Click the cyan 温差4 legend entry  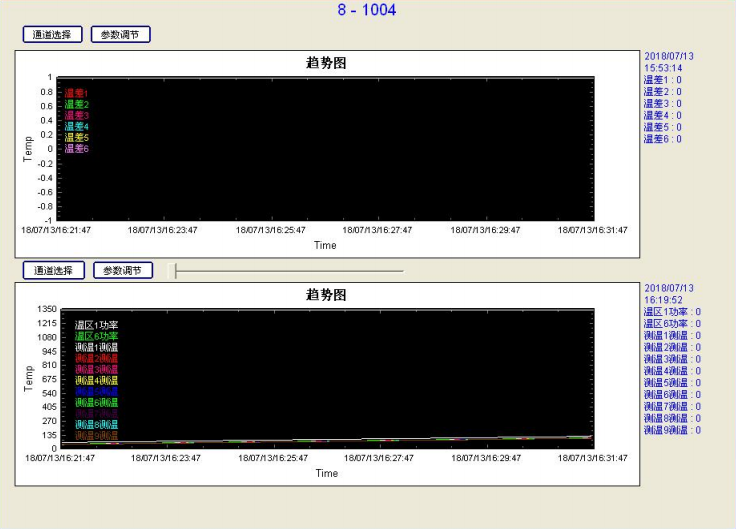pyautogui.click(x=77, y=126)
